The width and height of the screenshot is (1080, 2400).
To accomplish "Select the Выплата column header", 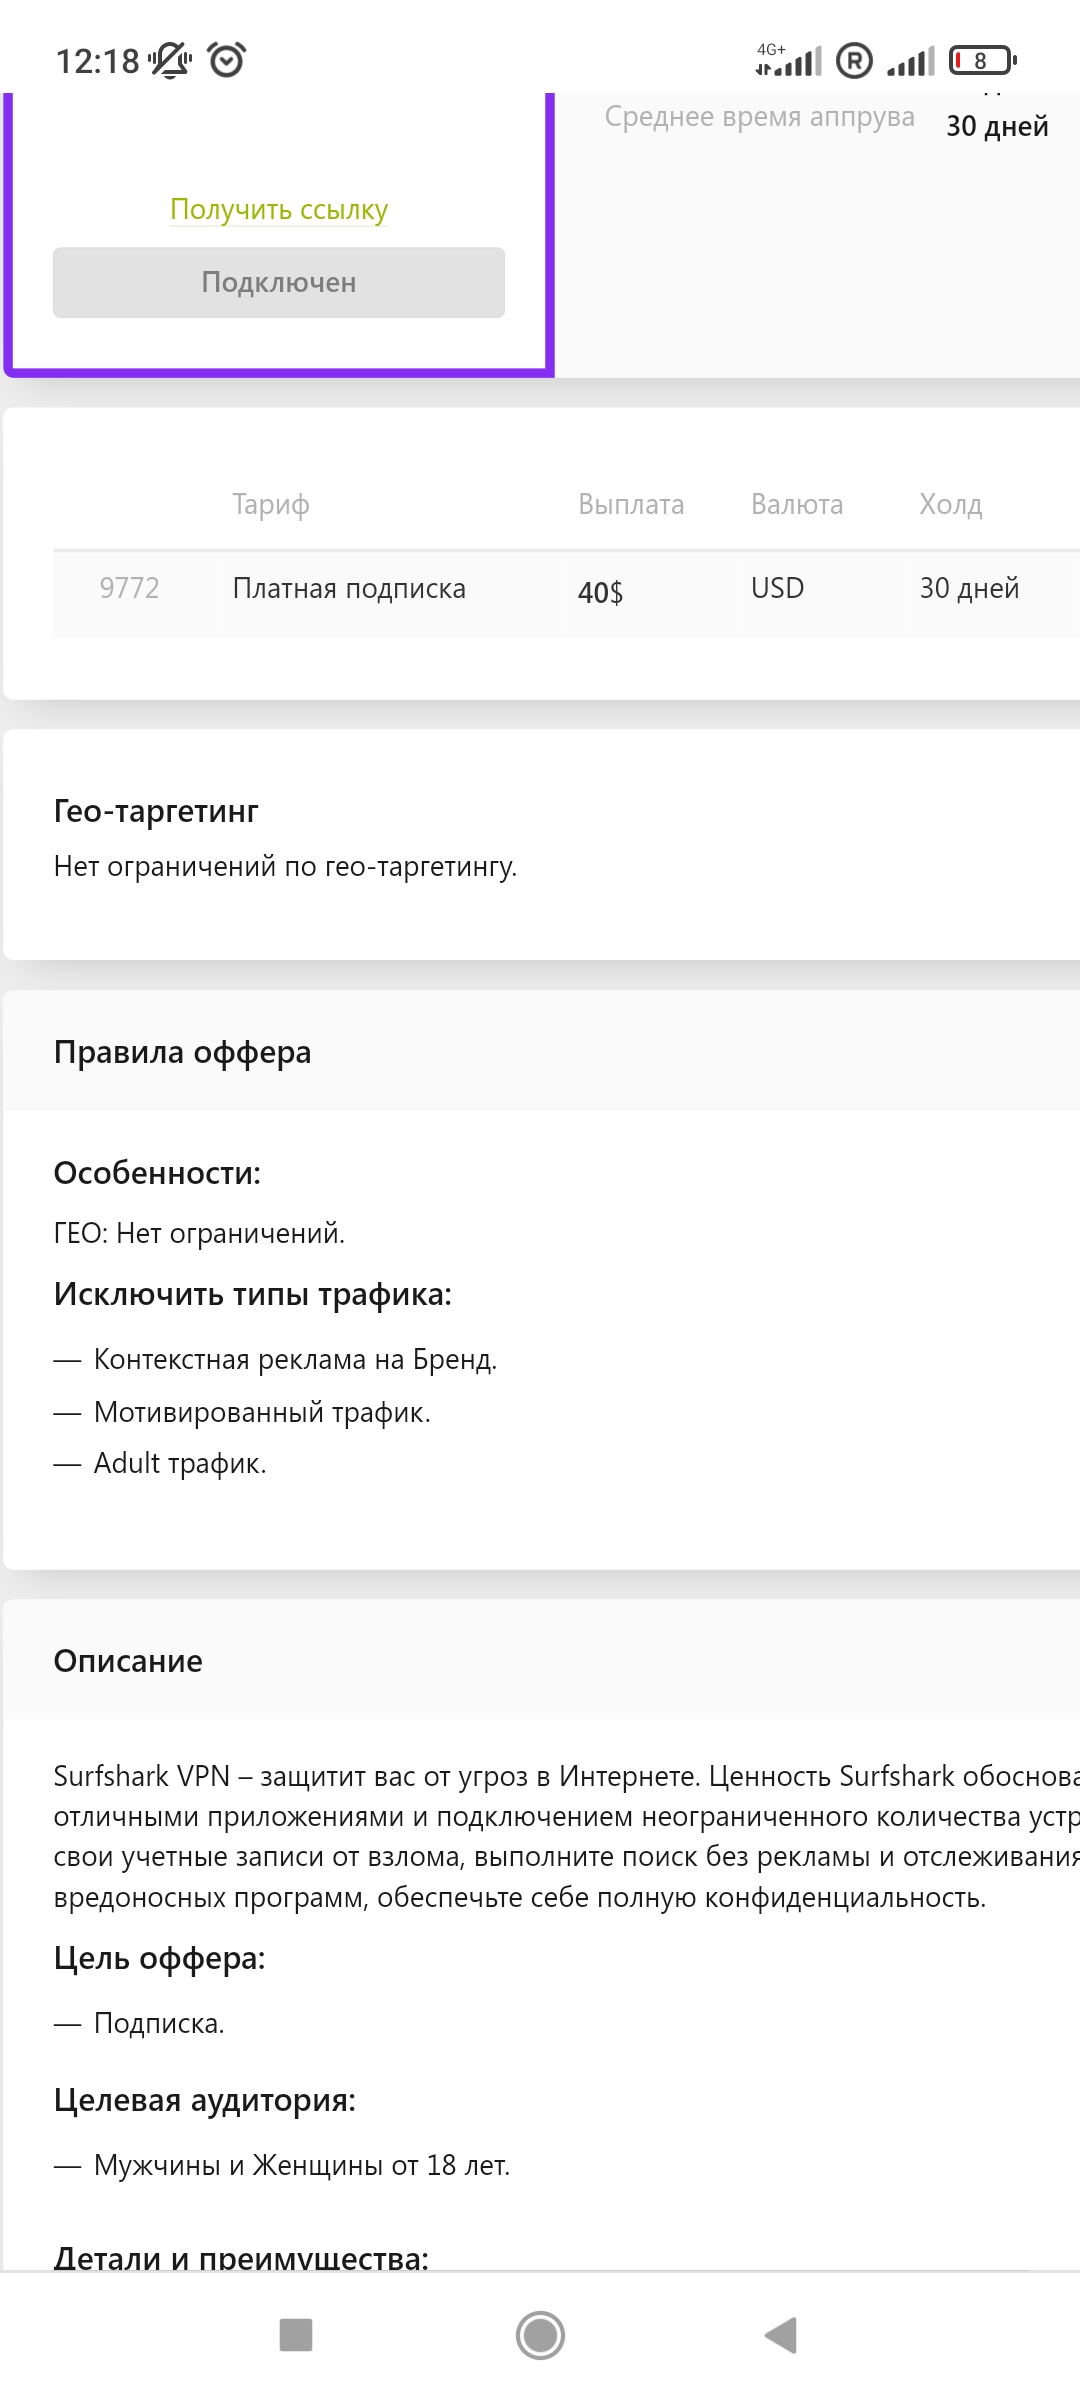I will 631,504.
